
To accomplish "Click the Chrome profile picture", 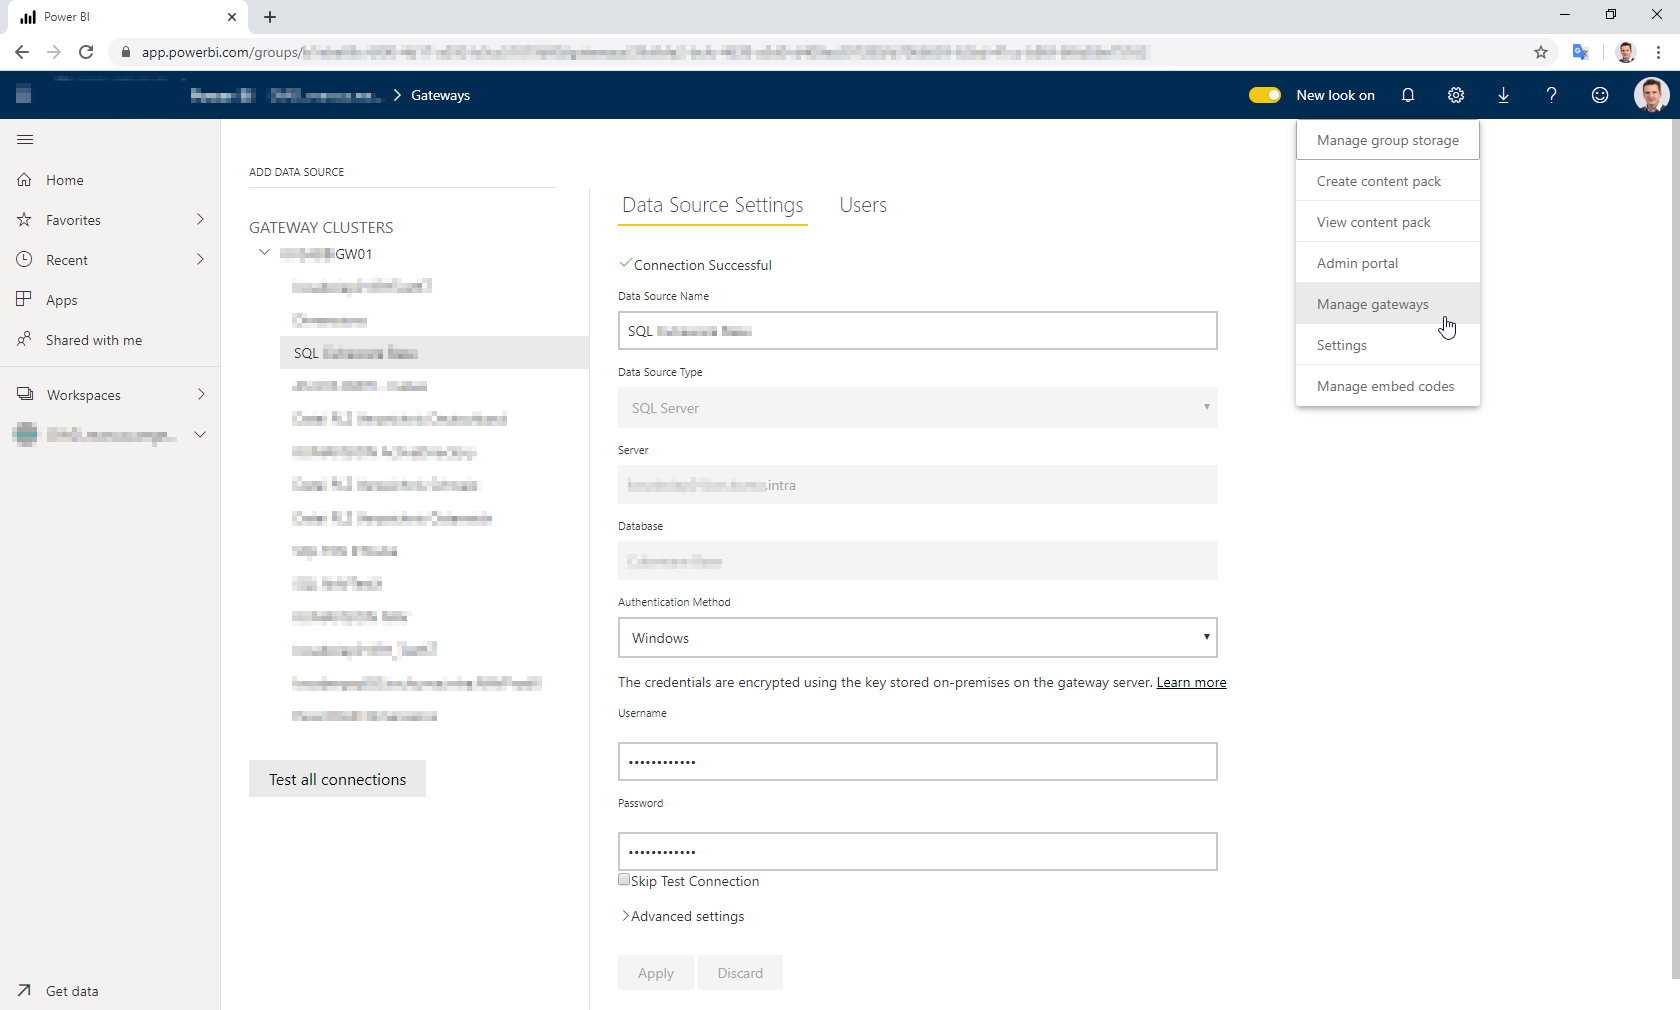I will (1626, 52).
